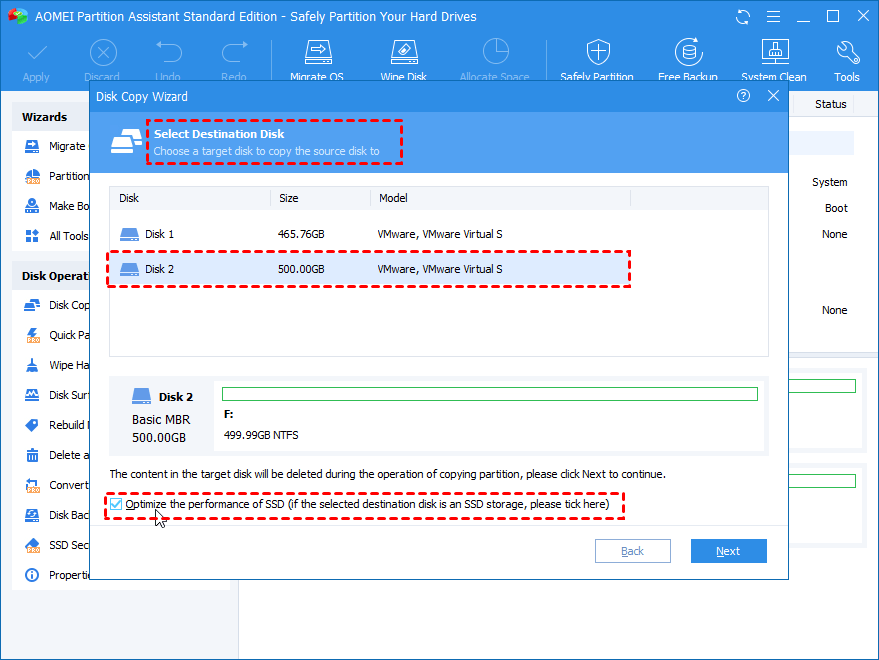Click the Redo arrow icon

(x=234, y=52)
